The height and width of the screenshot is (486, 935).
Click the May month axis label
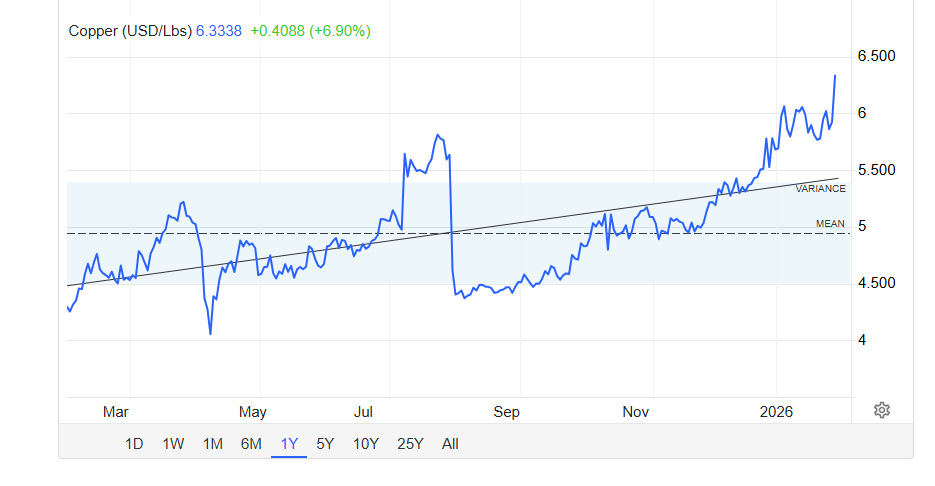coord(253,412)
